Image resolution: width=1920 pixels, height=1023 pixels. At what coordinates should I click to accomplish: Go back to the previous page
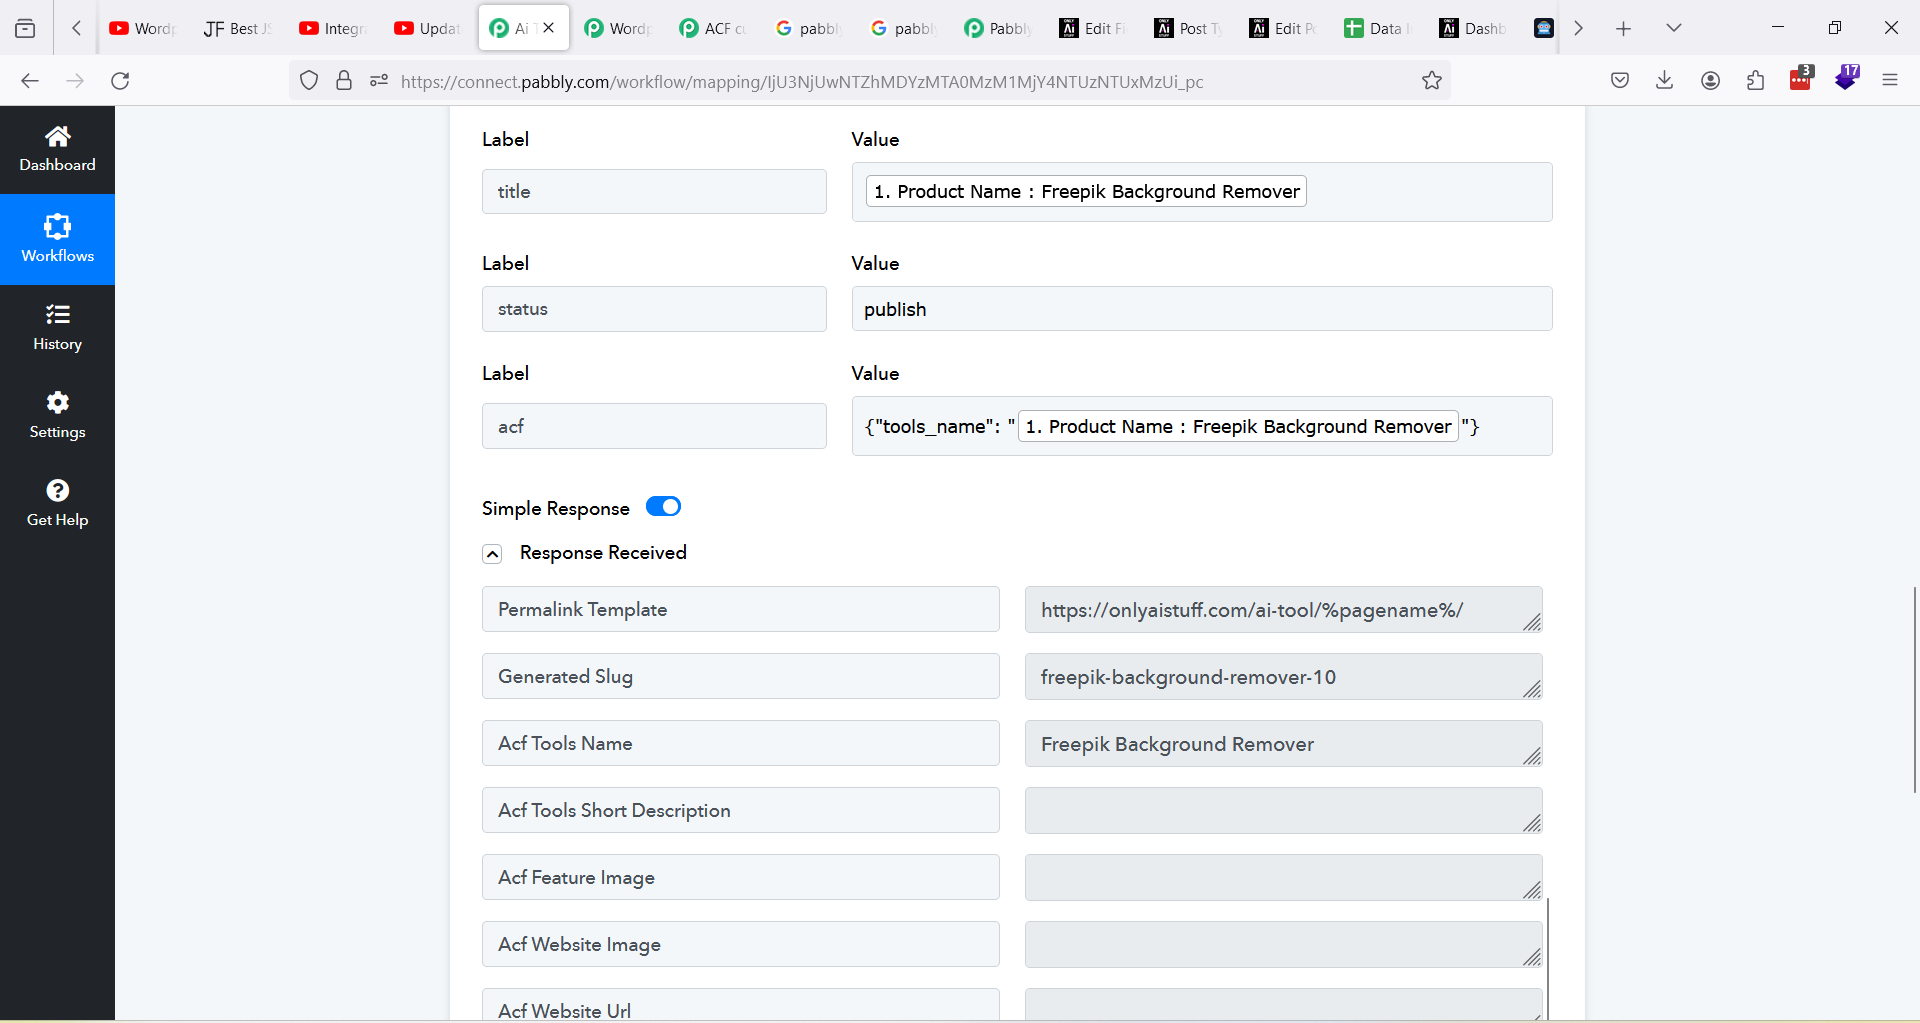(x=30, y=81)
